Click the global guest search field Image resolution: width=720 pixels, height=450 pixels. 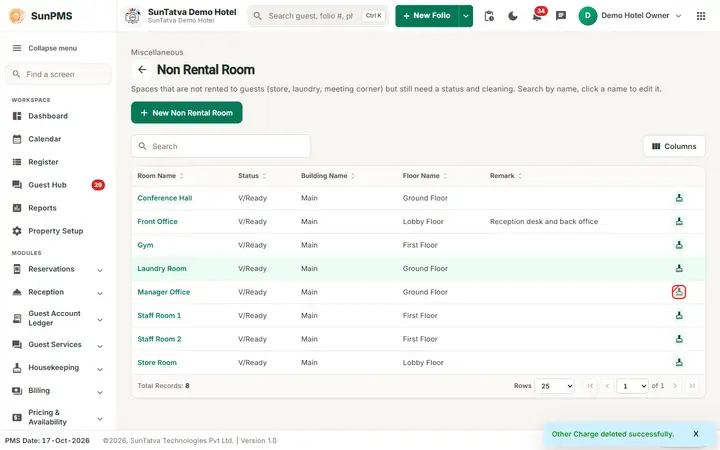[318, 16]
